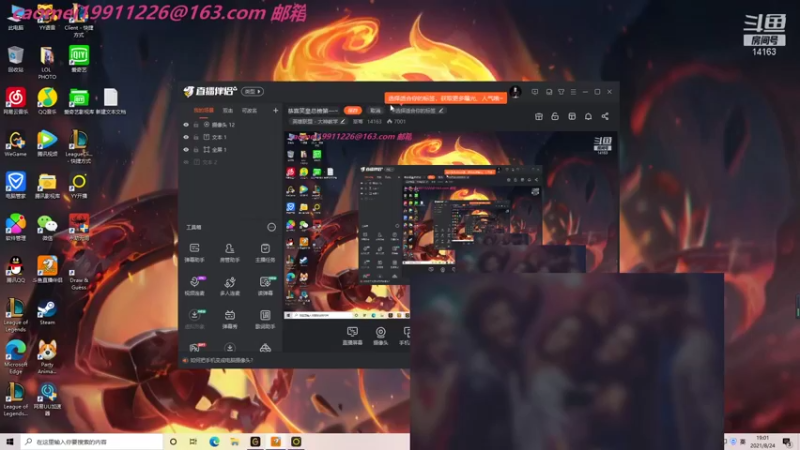The height and width of the screenshot is (450, 800).
Task: Open Edge from the taskbar
Action: click(x=214, y=441)
